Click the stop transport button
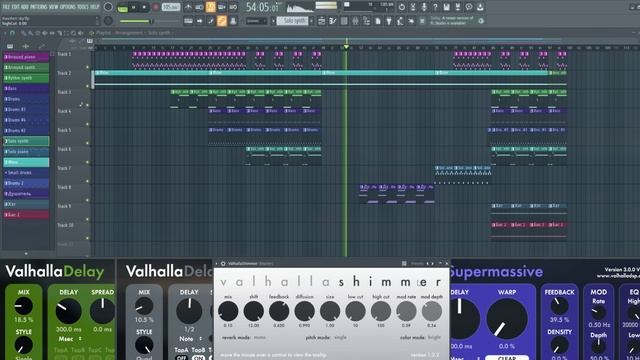 pyautogui.click(x=144, y=7)
